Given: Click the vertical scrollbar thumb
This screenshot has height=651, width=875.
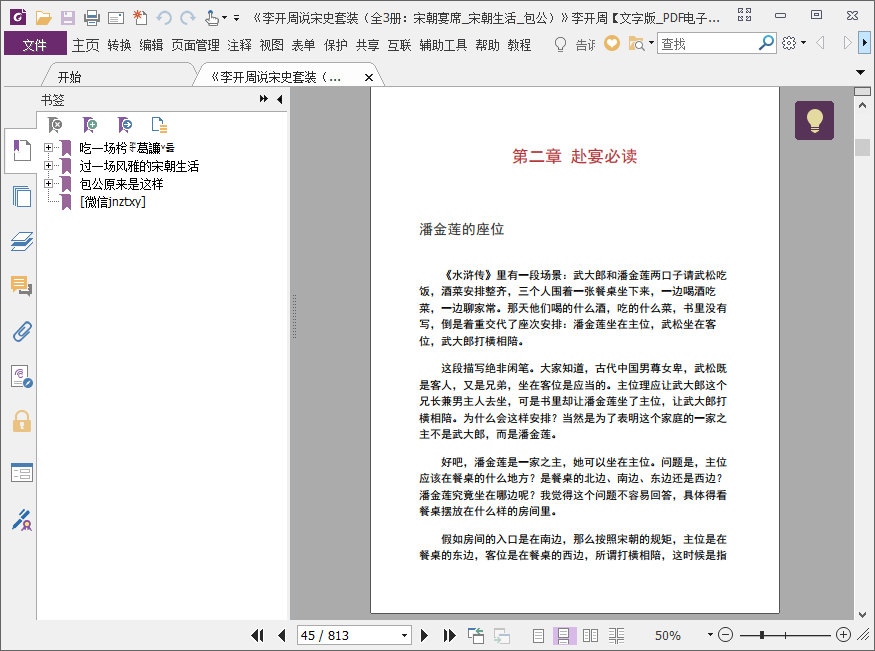Looking at the screenshot, I should [862, 147].
